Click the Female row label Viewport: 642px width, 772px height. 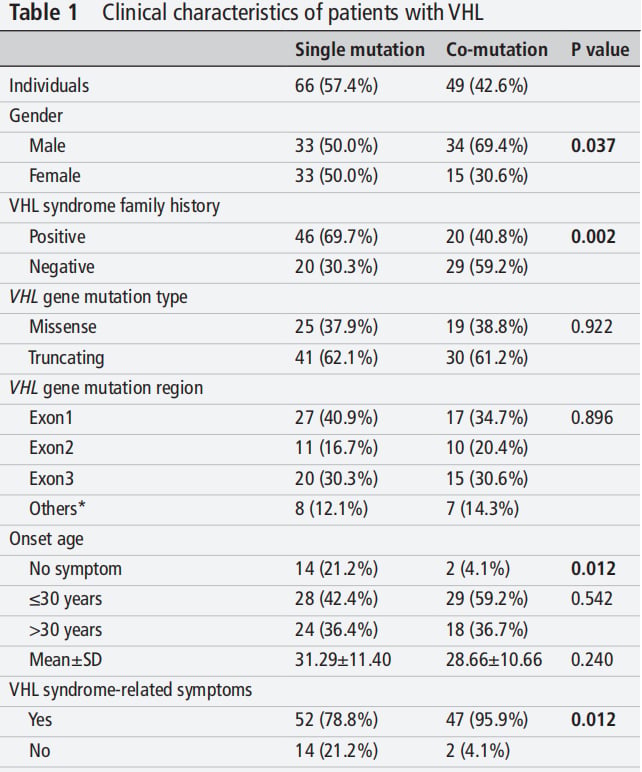click(55, 176)
